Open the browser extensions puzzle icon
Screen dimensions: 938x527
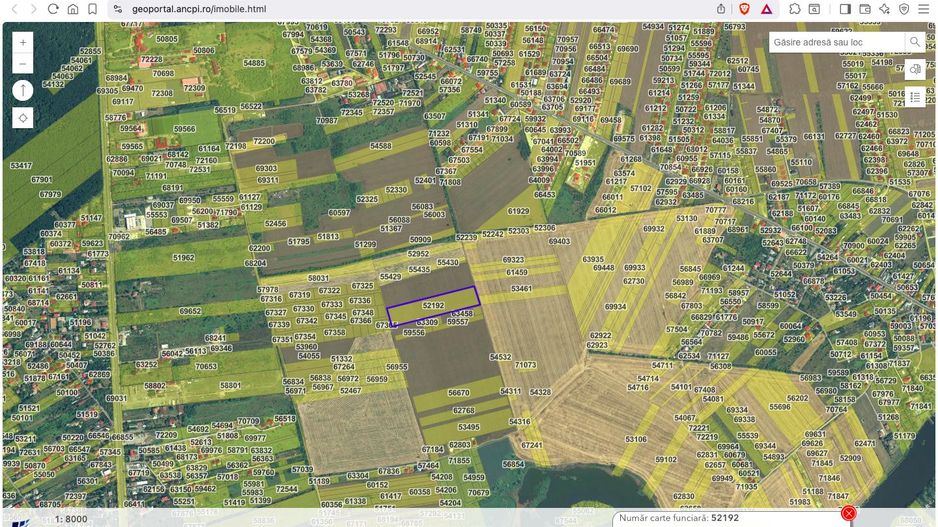794,9
